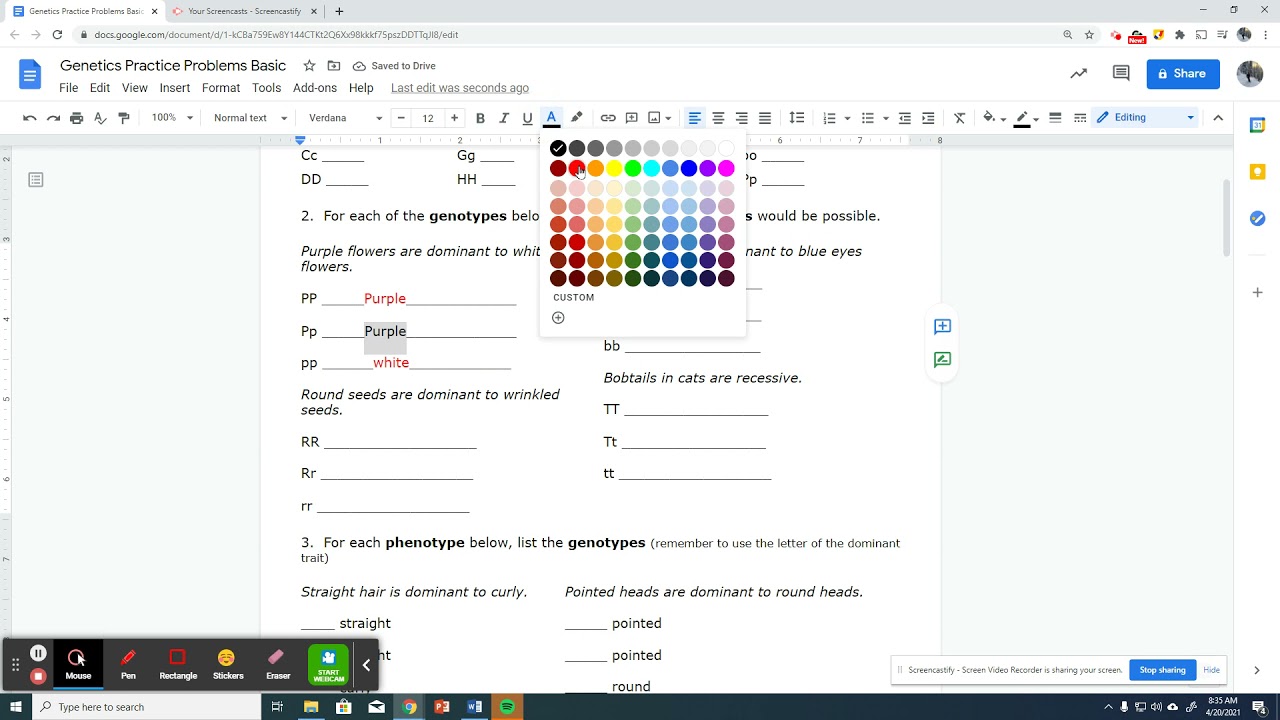
Task: Open the Normal text styles dropdown
Action: [250, 118]
